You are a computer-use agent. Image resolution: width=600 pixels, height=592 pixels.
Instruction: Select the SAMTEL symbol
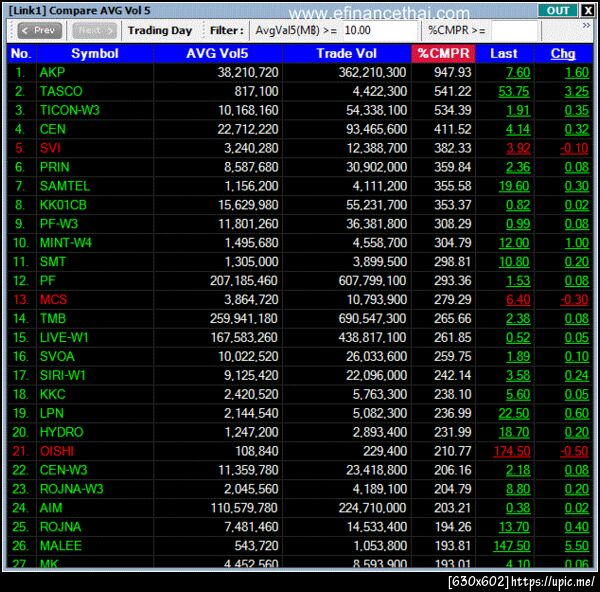[65, 186]
